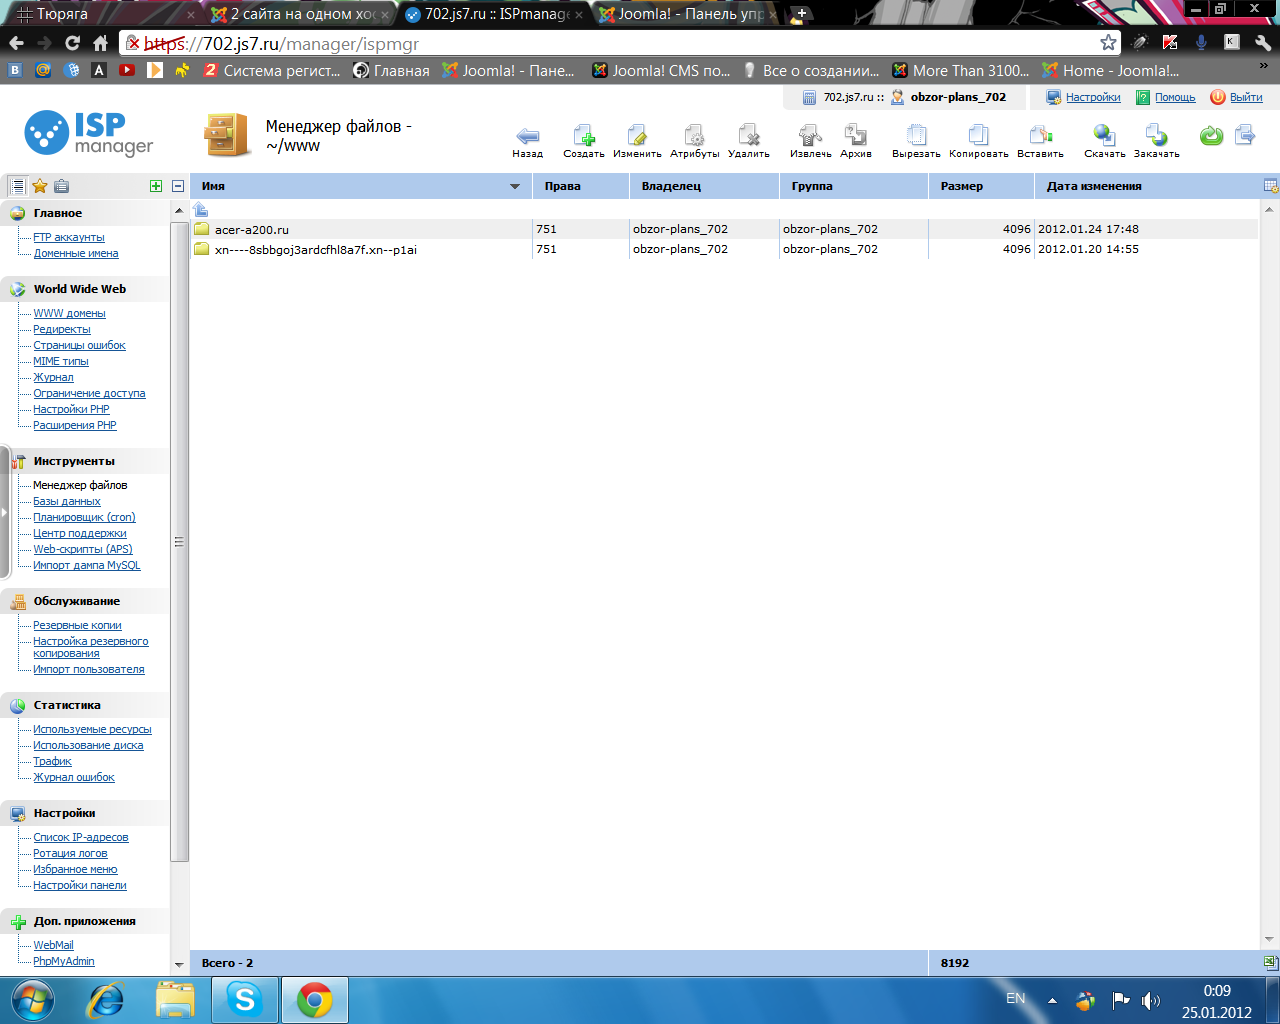Open new browser tab button
This screenshot has width=1280, height=1024.
click(x=800, y=14)
